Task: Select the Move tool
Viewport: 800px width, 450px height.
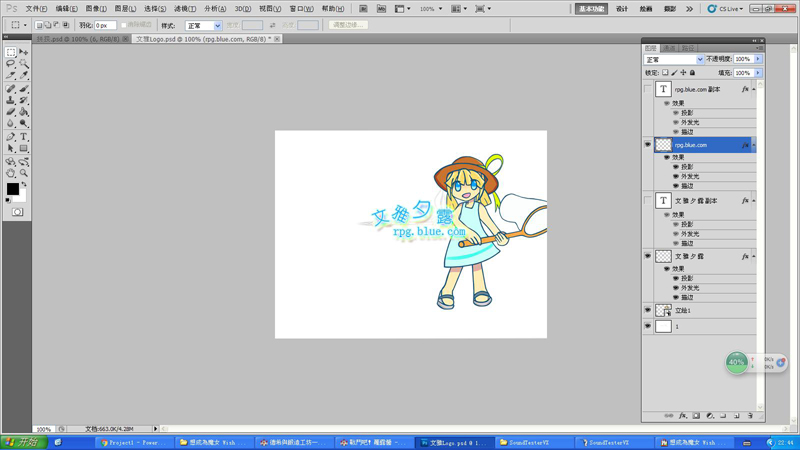Action: point(23,52)
